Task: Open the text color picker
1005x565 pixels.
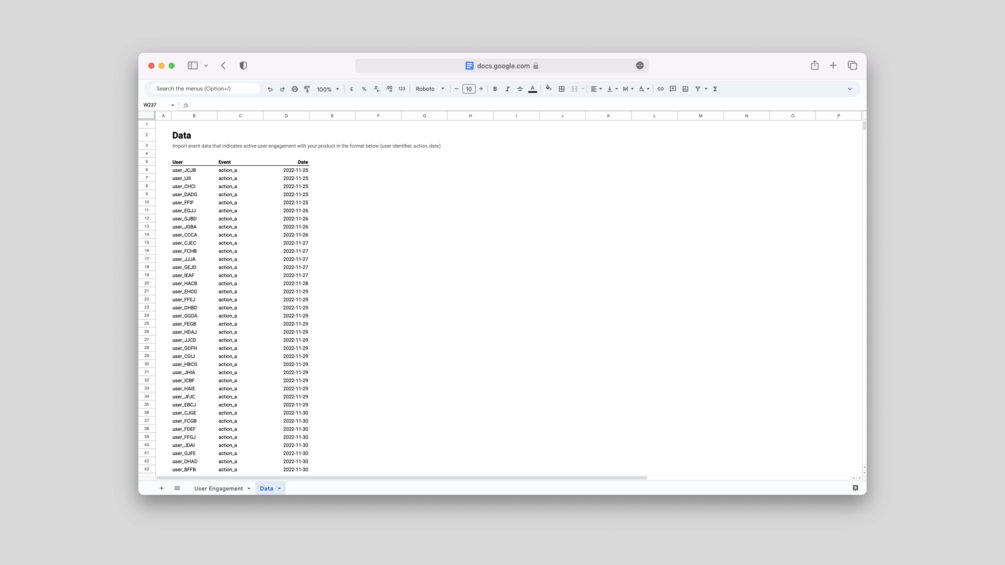Action: click(533, 89)
